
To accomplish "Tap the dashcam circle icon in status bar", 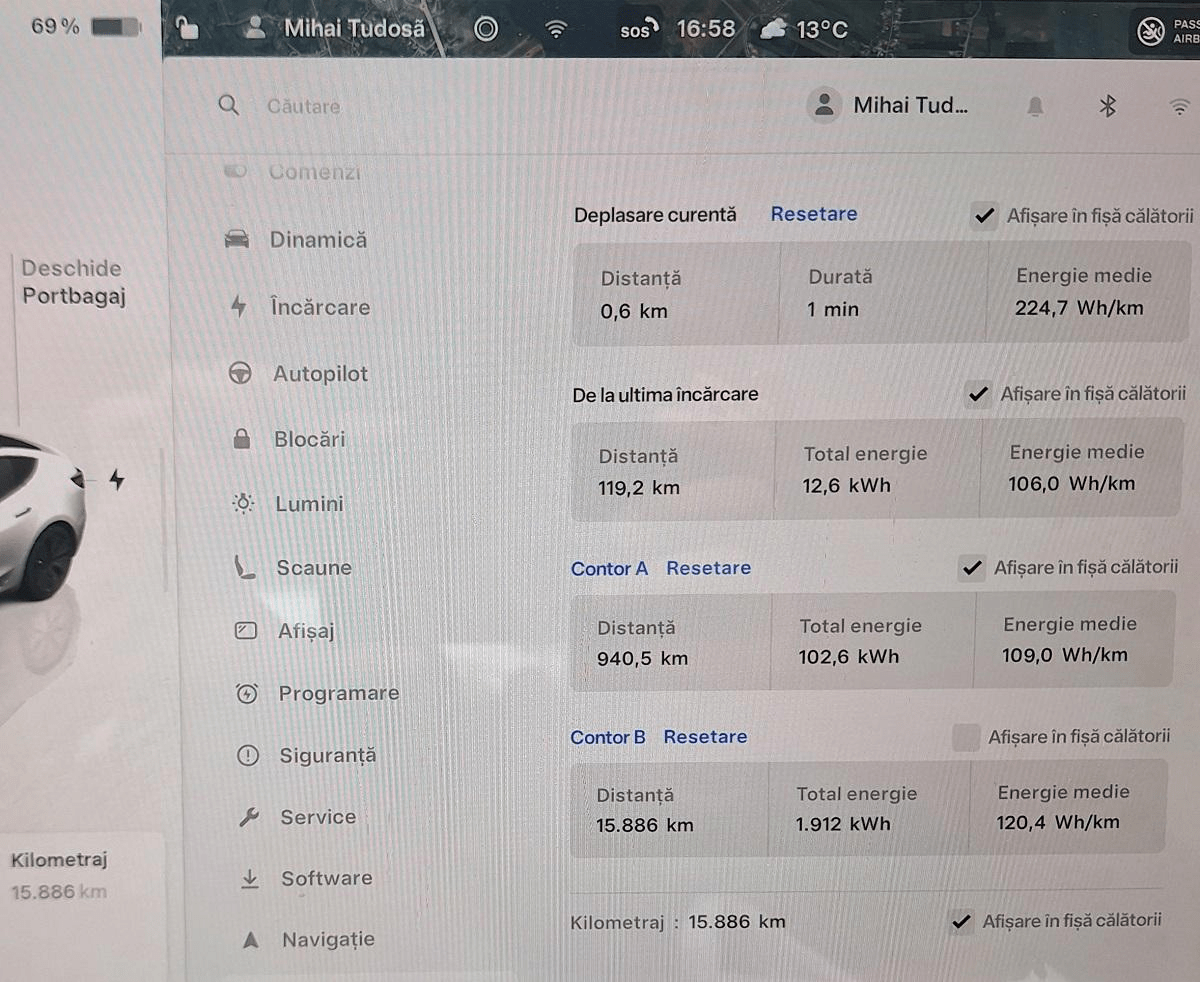I will click(486, 29).
